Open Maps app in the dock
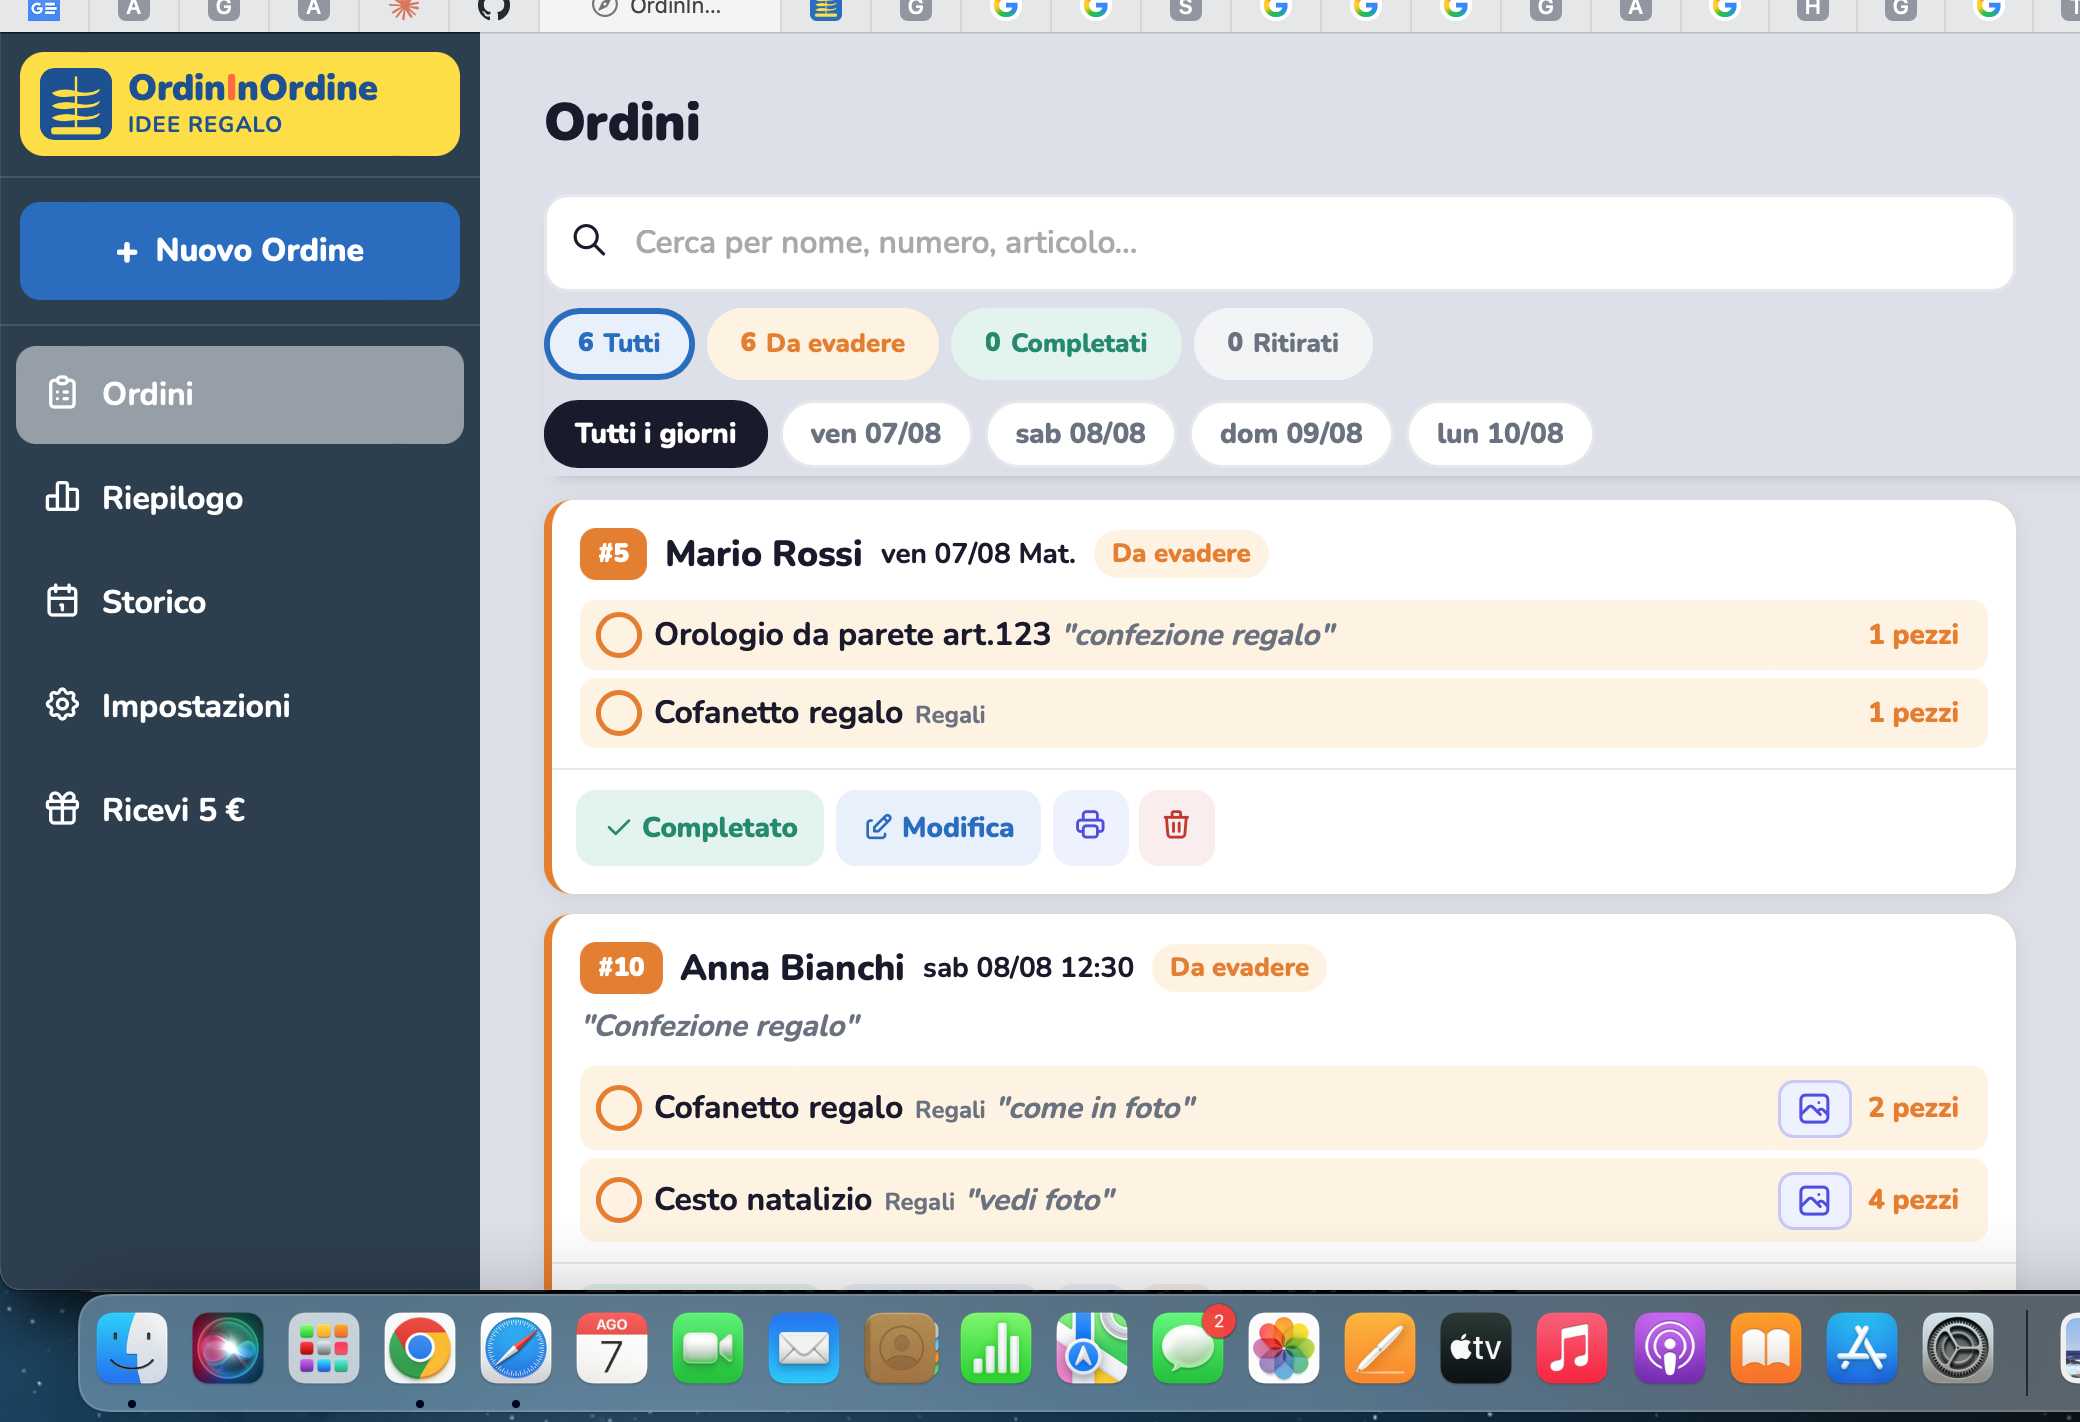Viewport: 2080px width, 1422px height. click(x=1092, y=1348)
